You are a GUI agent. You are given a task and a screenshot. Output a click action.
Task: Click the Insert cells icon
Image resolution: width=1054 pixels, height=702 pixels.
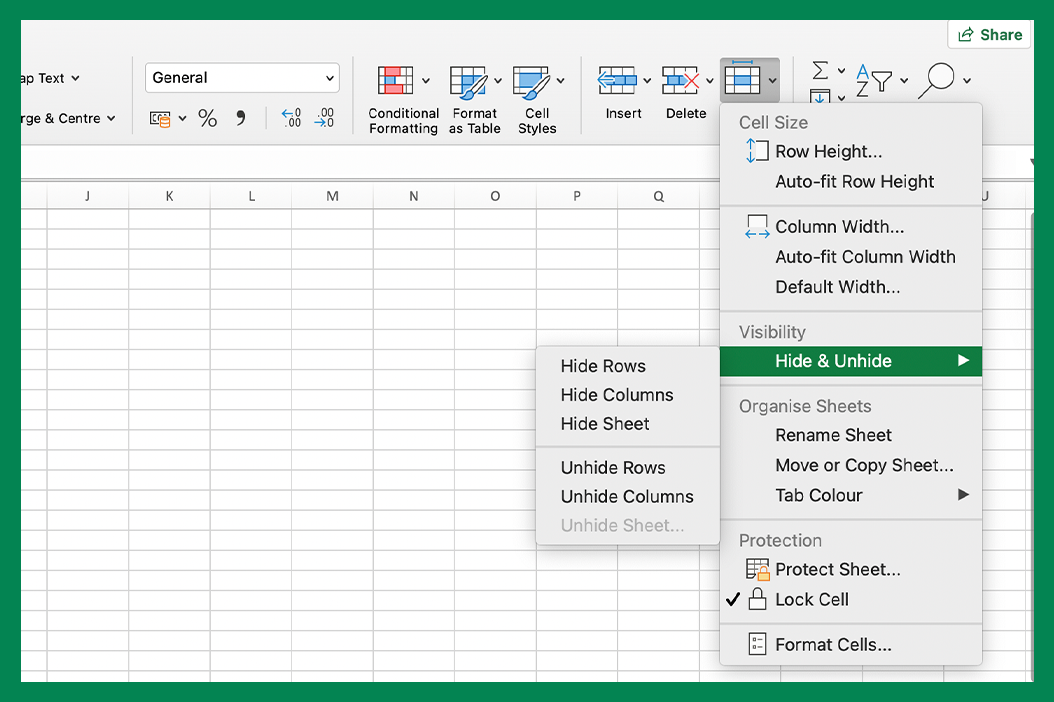pos(617,81)
